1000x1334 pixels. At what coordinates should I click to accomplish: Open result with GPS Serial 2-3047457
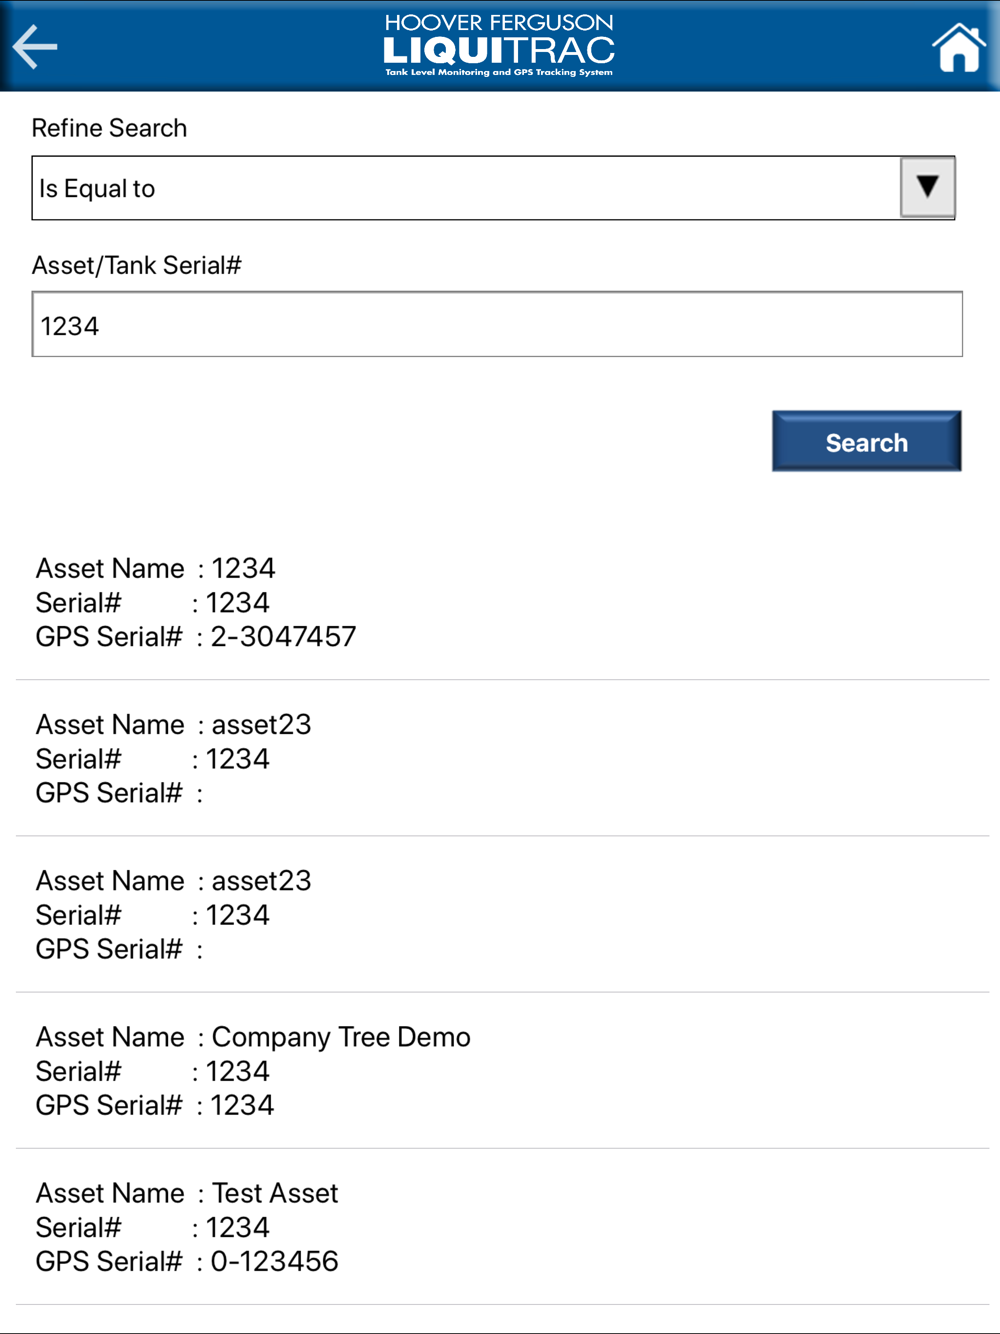[x=500, y=602]
